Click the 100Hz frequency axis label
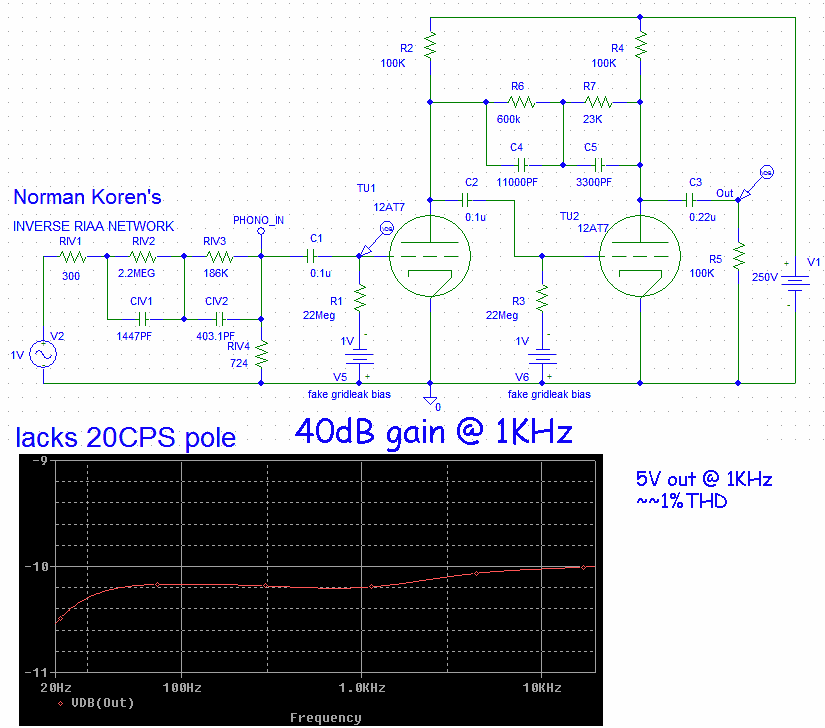Viewport: 825px width, 728px height. point(182,687)
